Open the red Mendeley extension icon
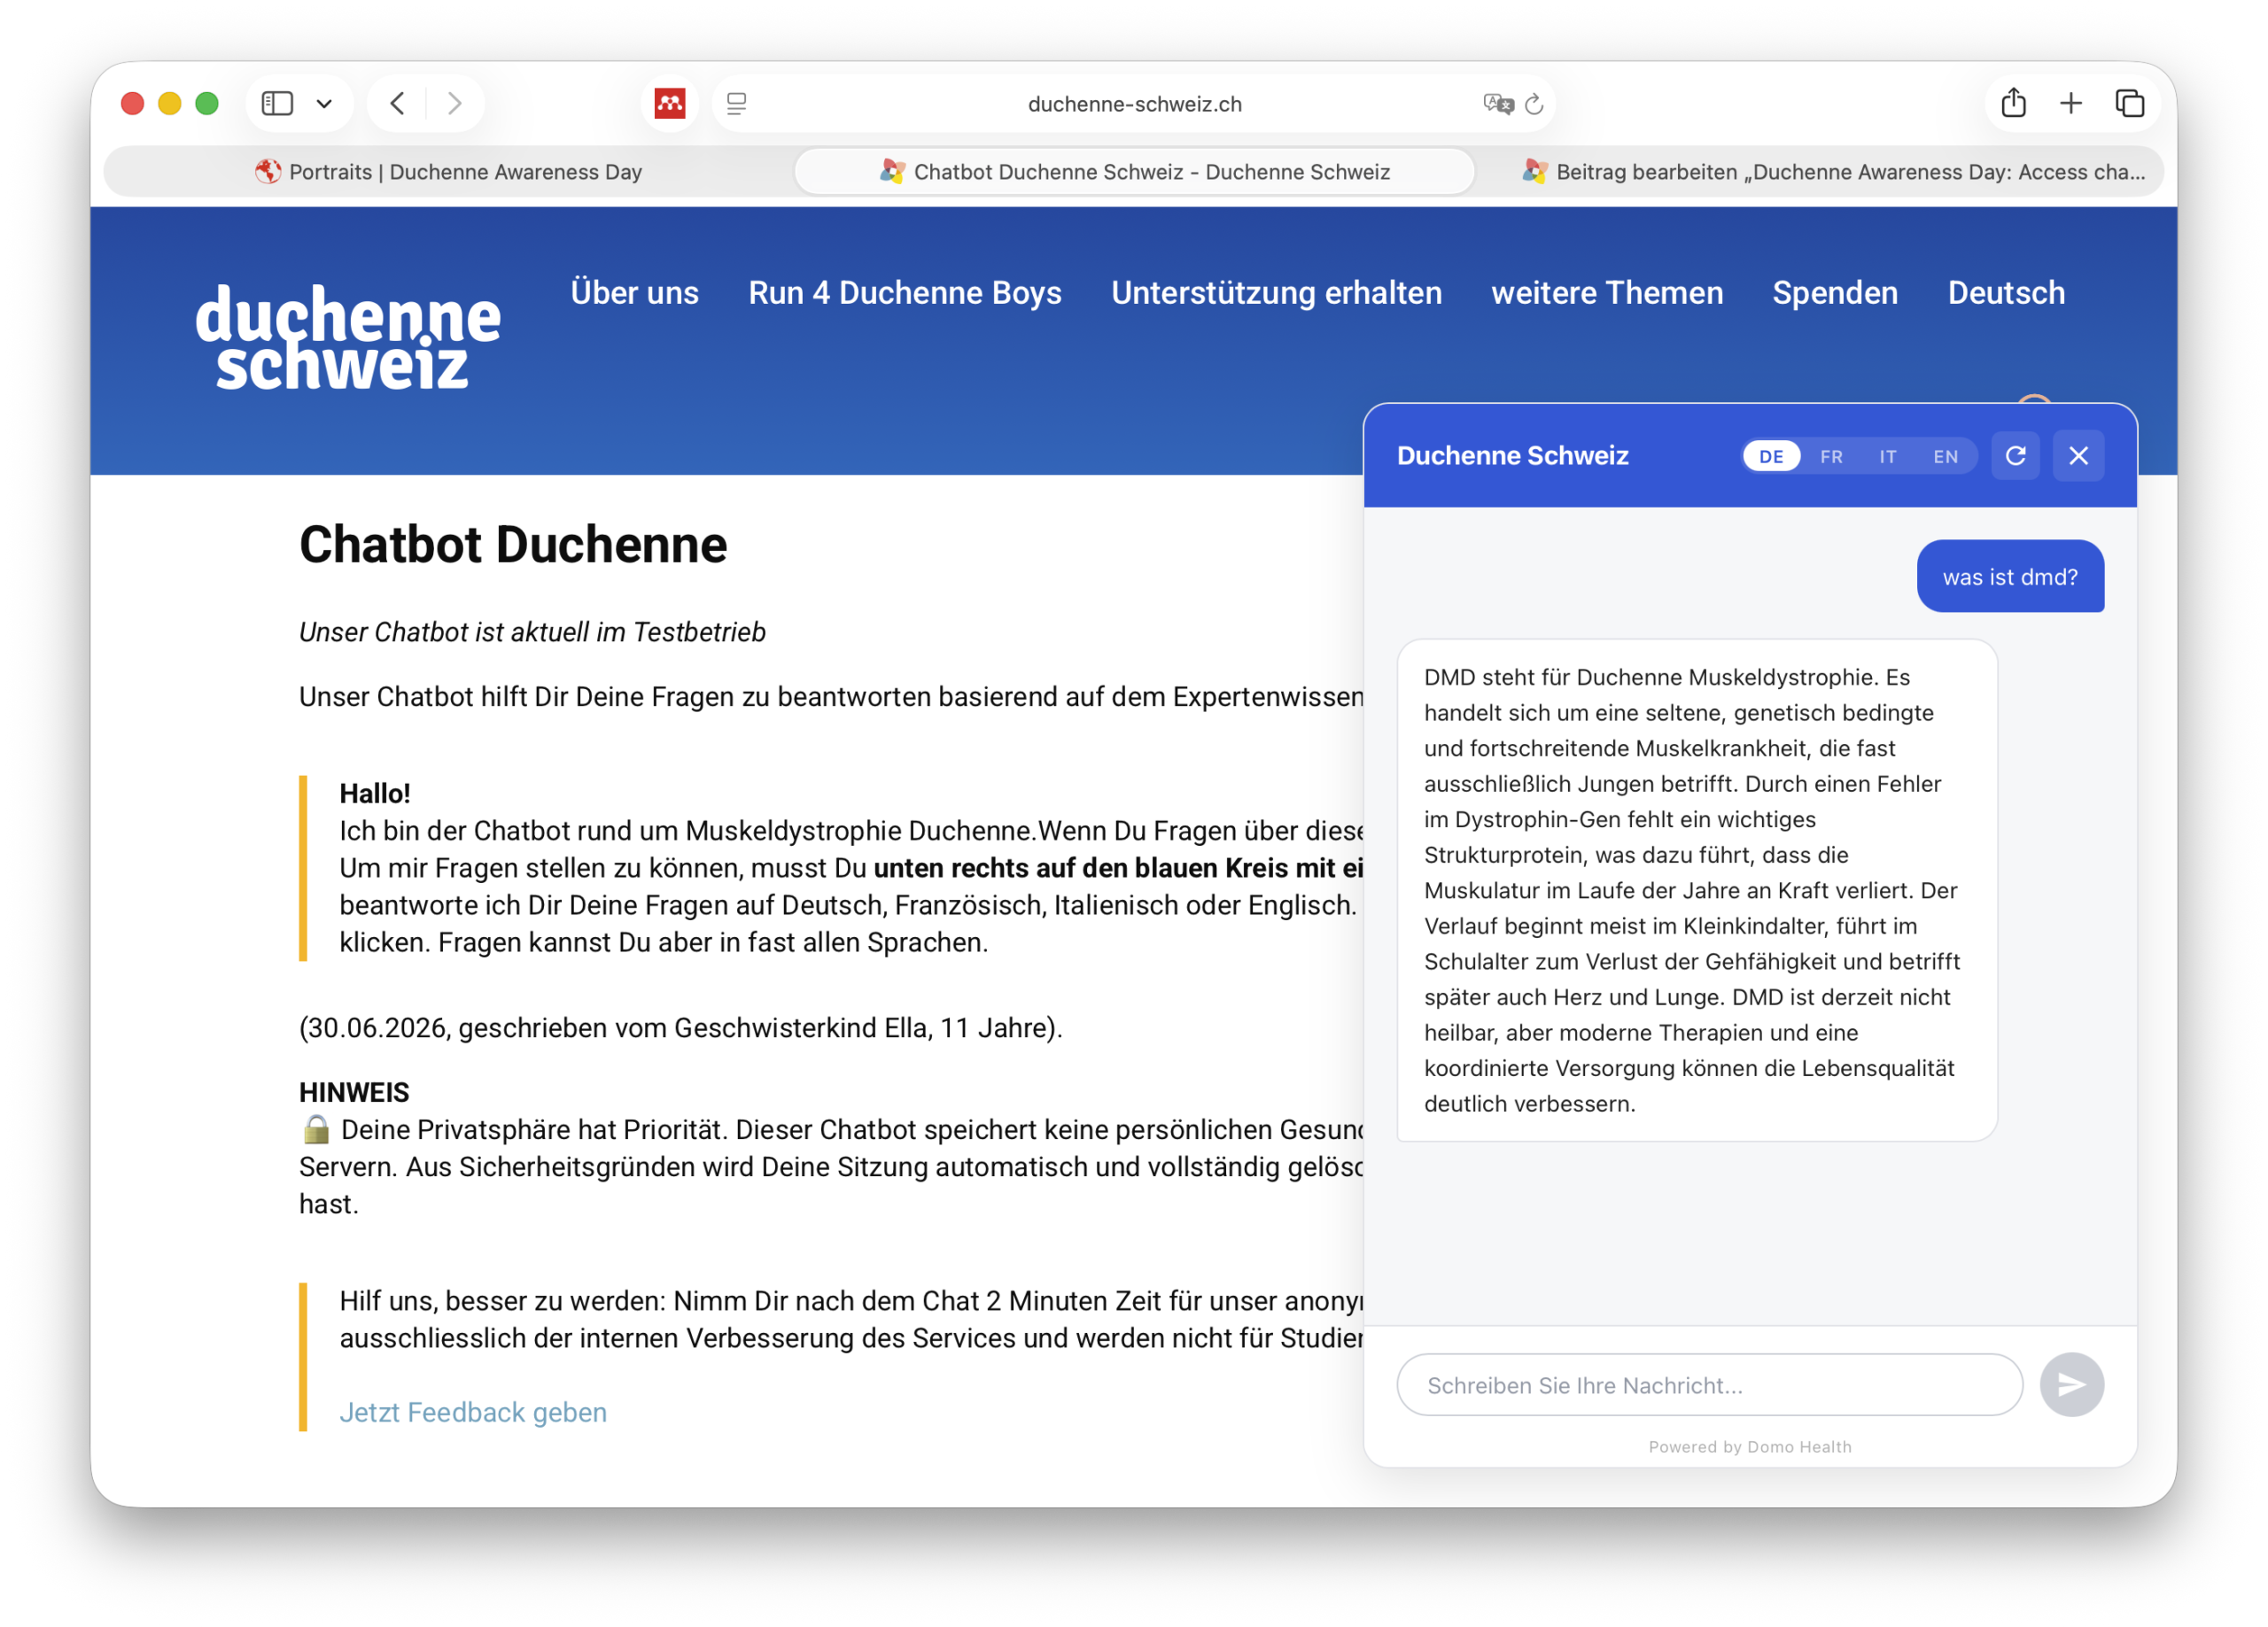The width and height of the screenshot is (2268, 1627). pyautogui.click(x=669, y=103)
